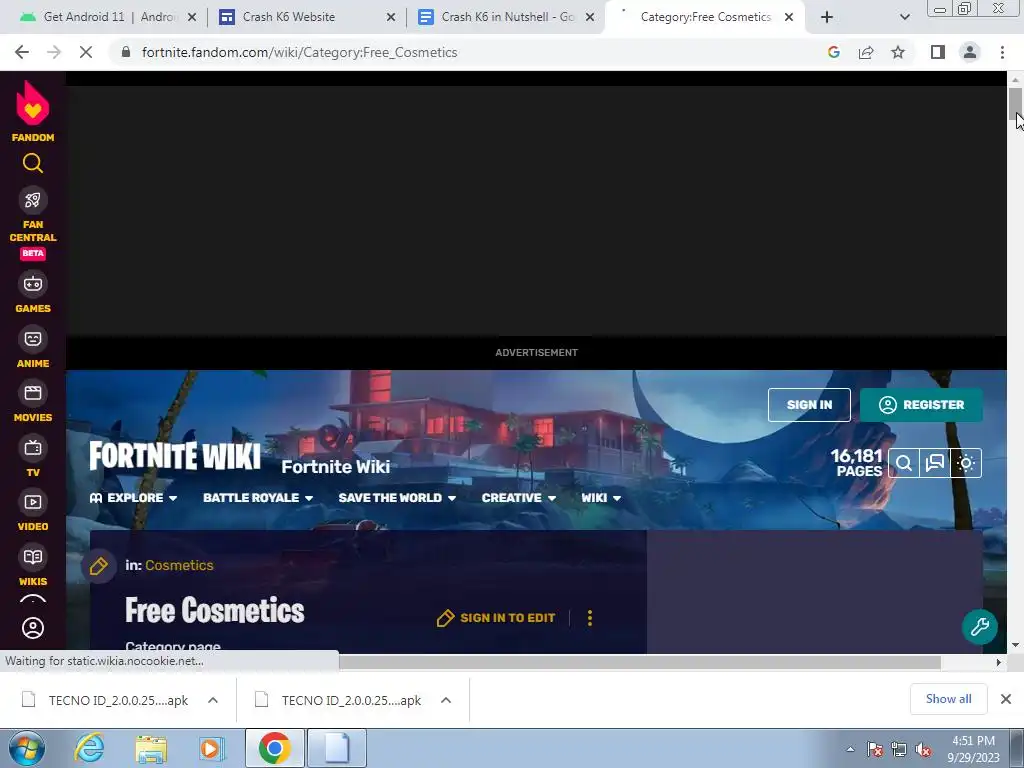This screenshot has height=768, width=1024.
Task: Open the Movies clapperboard icon
Action: [33, 393]
